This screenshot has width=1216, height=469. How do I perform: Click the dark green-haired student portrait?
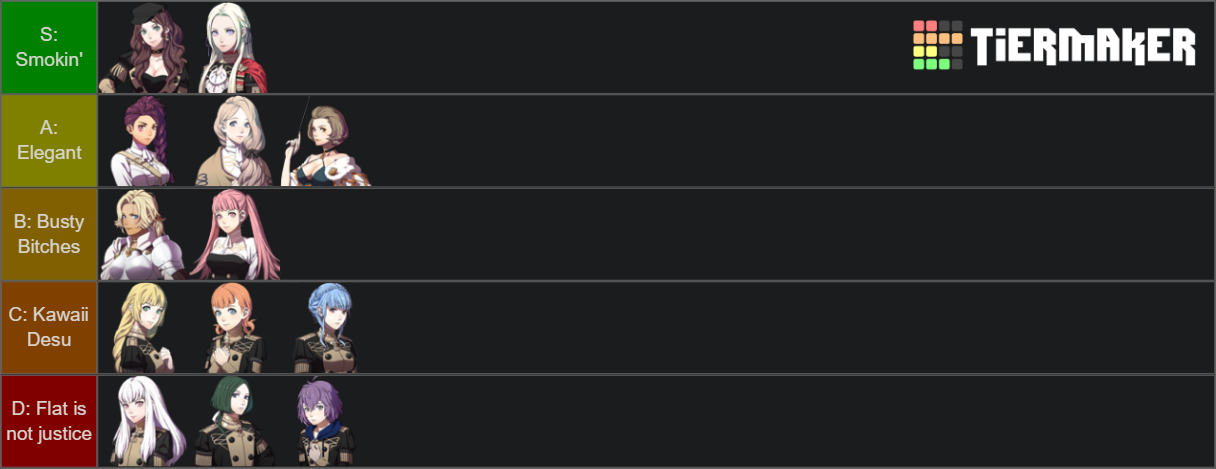[235, 421]
